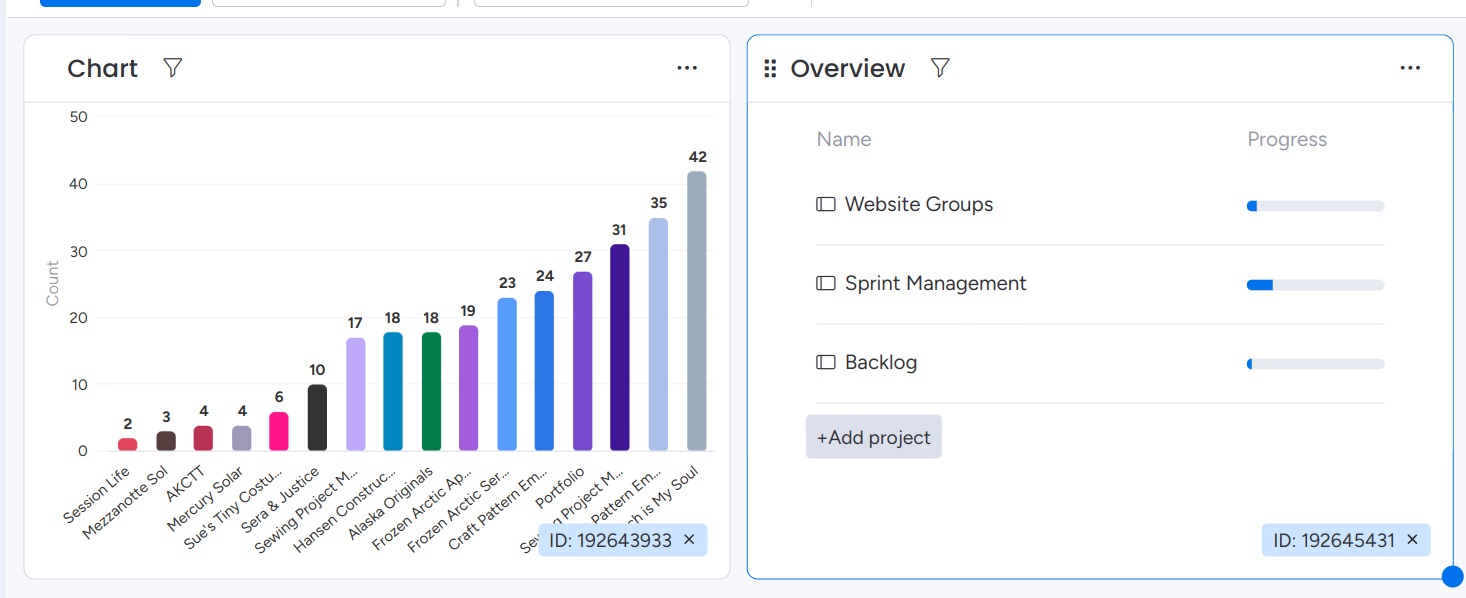Select the light blue bar with value 23
1466x598 pixels.
[x=507, y=374]
